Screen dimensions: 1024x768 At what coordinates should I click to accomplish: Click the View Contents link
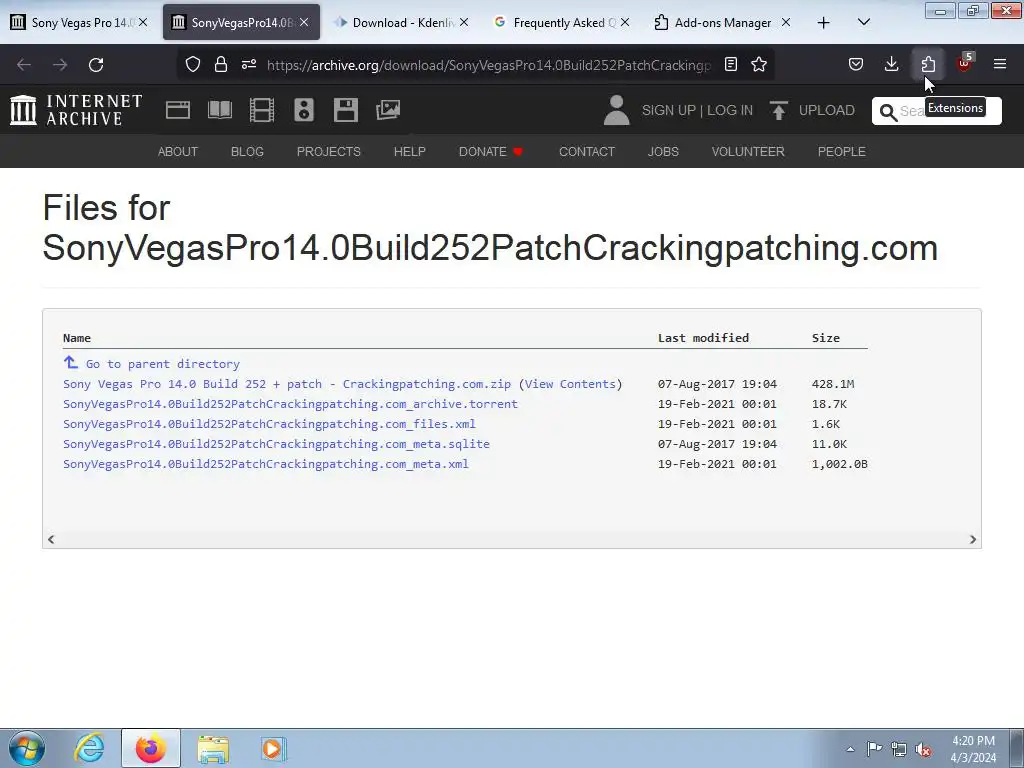point(570,384)
